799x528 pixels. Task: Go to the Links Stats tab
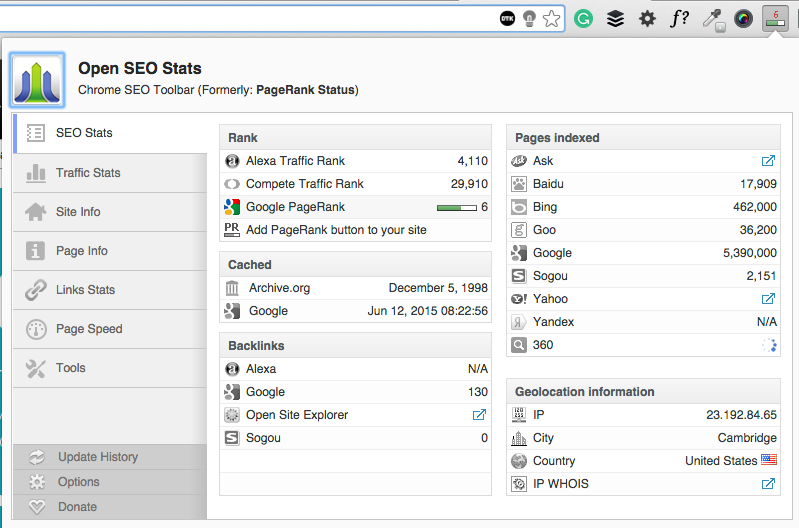click(85, 290)
